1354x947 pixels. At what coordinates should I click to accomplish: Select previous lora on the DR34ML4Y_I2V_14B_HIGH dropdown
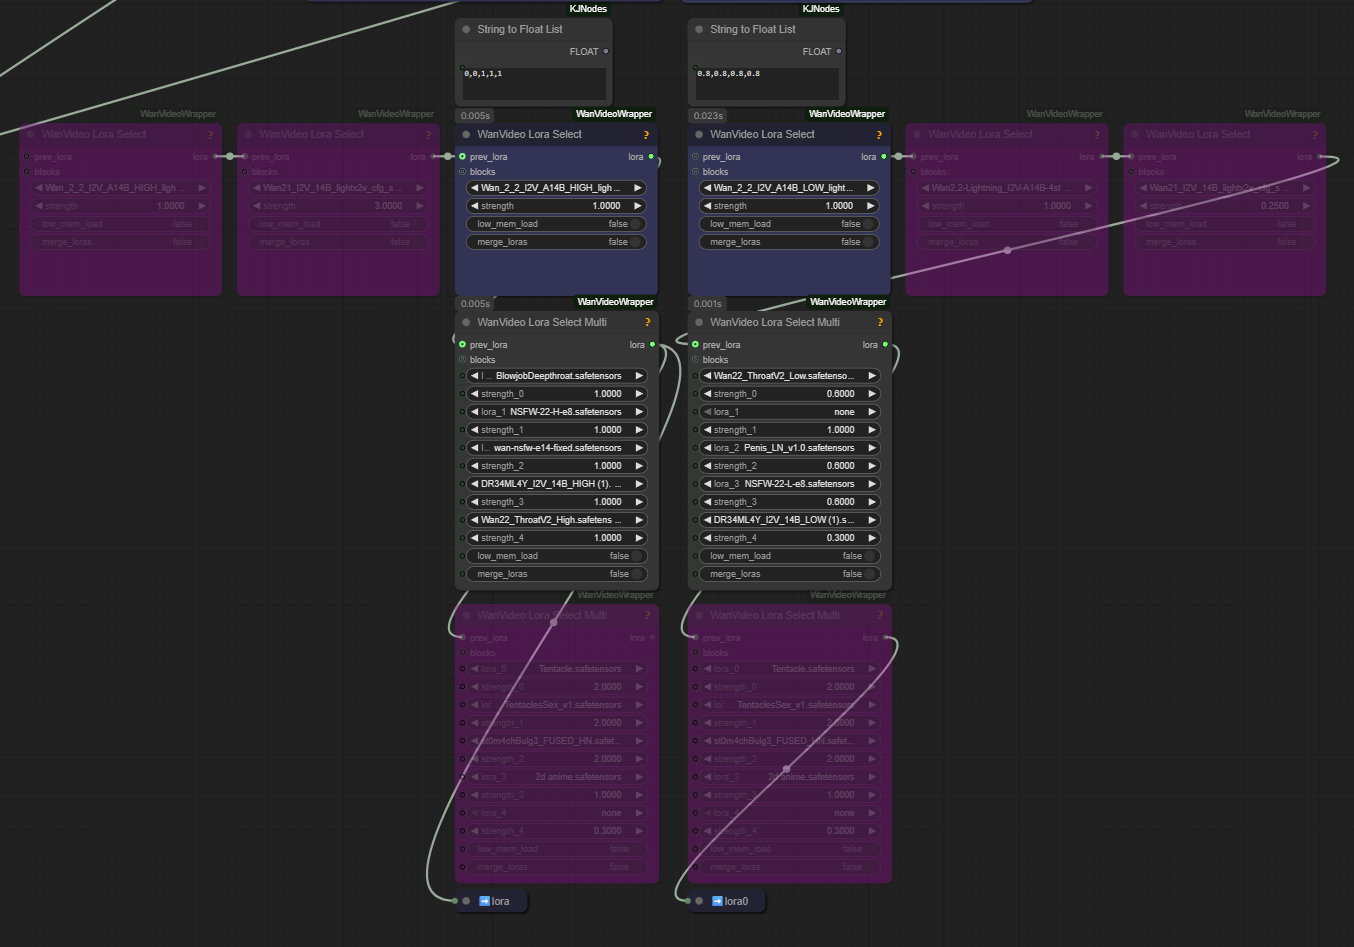coord(475,484)
